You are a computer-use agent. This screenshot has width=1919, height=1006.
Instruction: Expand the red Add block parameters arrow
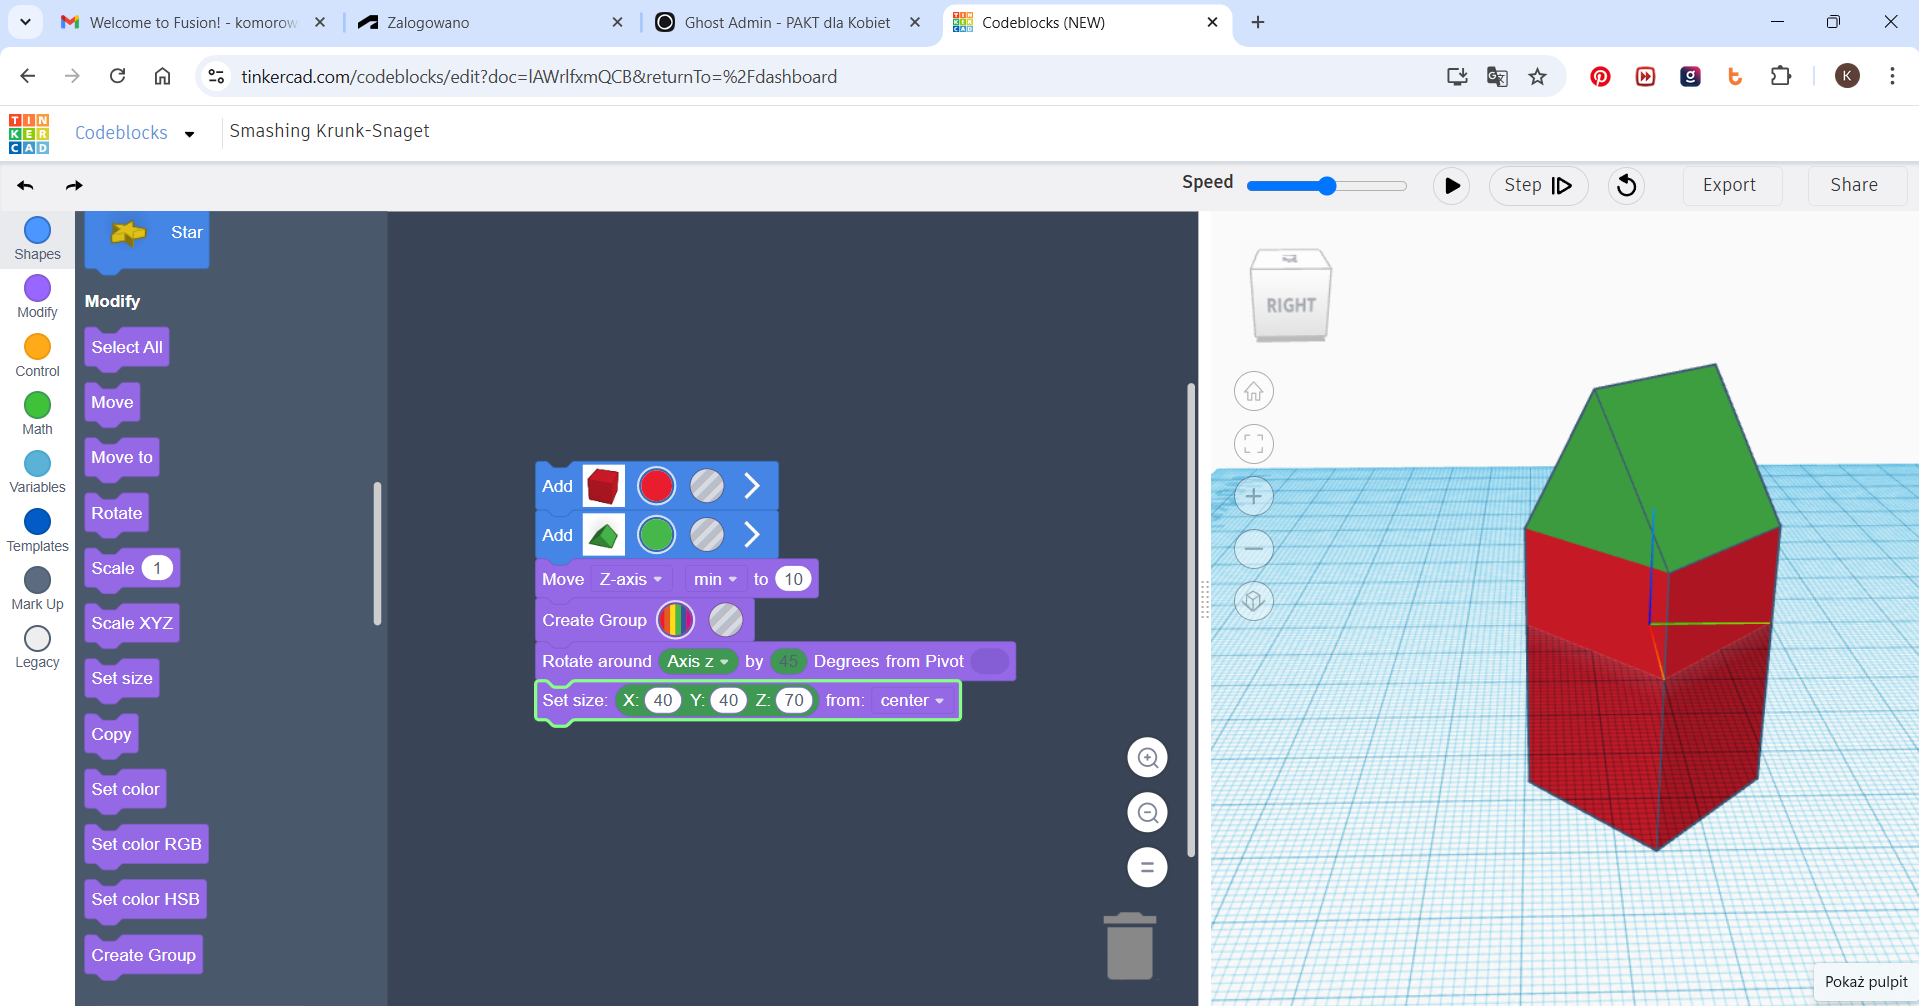pyautogui.click(x=752, y=486)
